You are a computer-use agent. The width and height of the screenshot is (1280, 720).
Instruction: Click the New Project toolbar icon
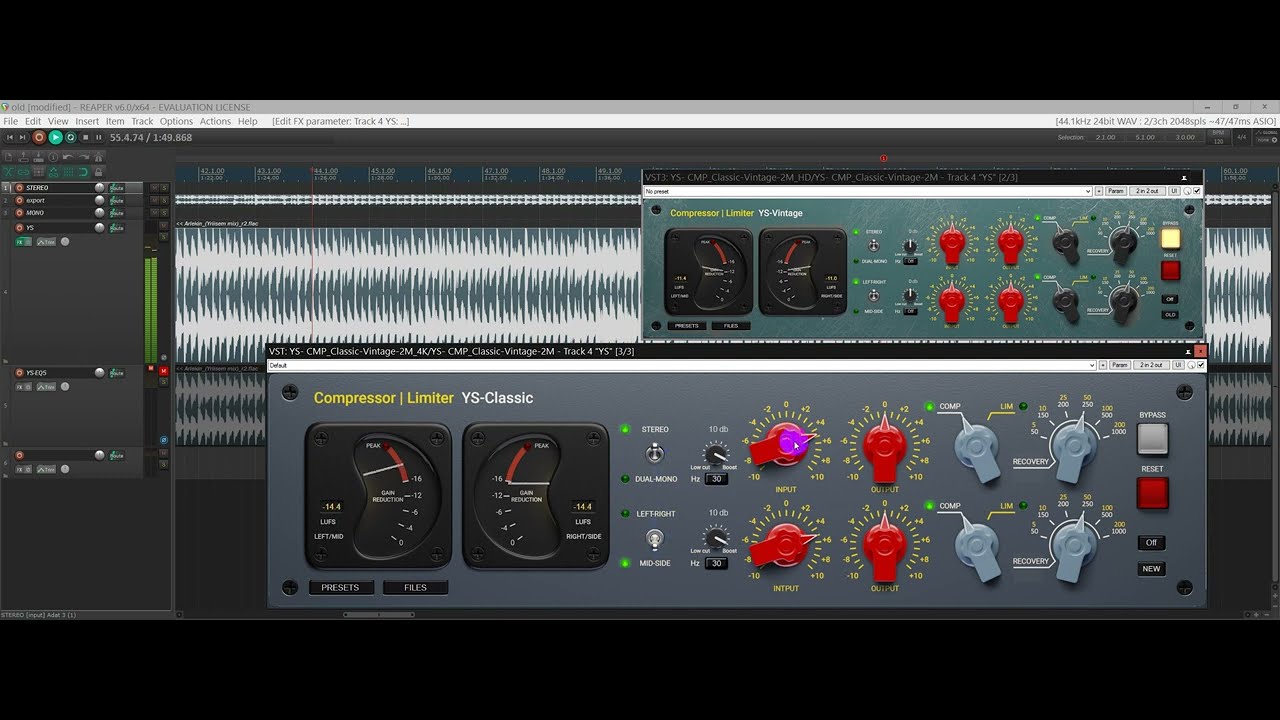click(8, 157)
